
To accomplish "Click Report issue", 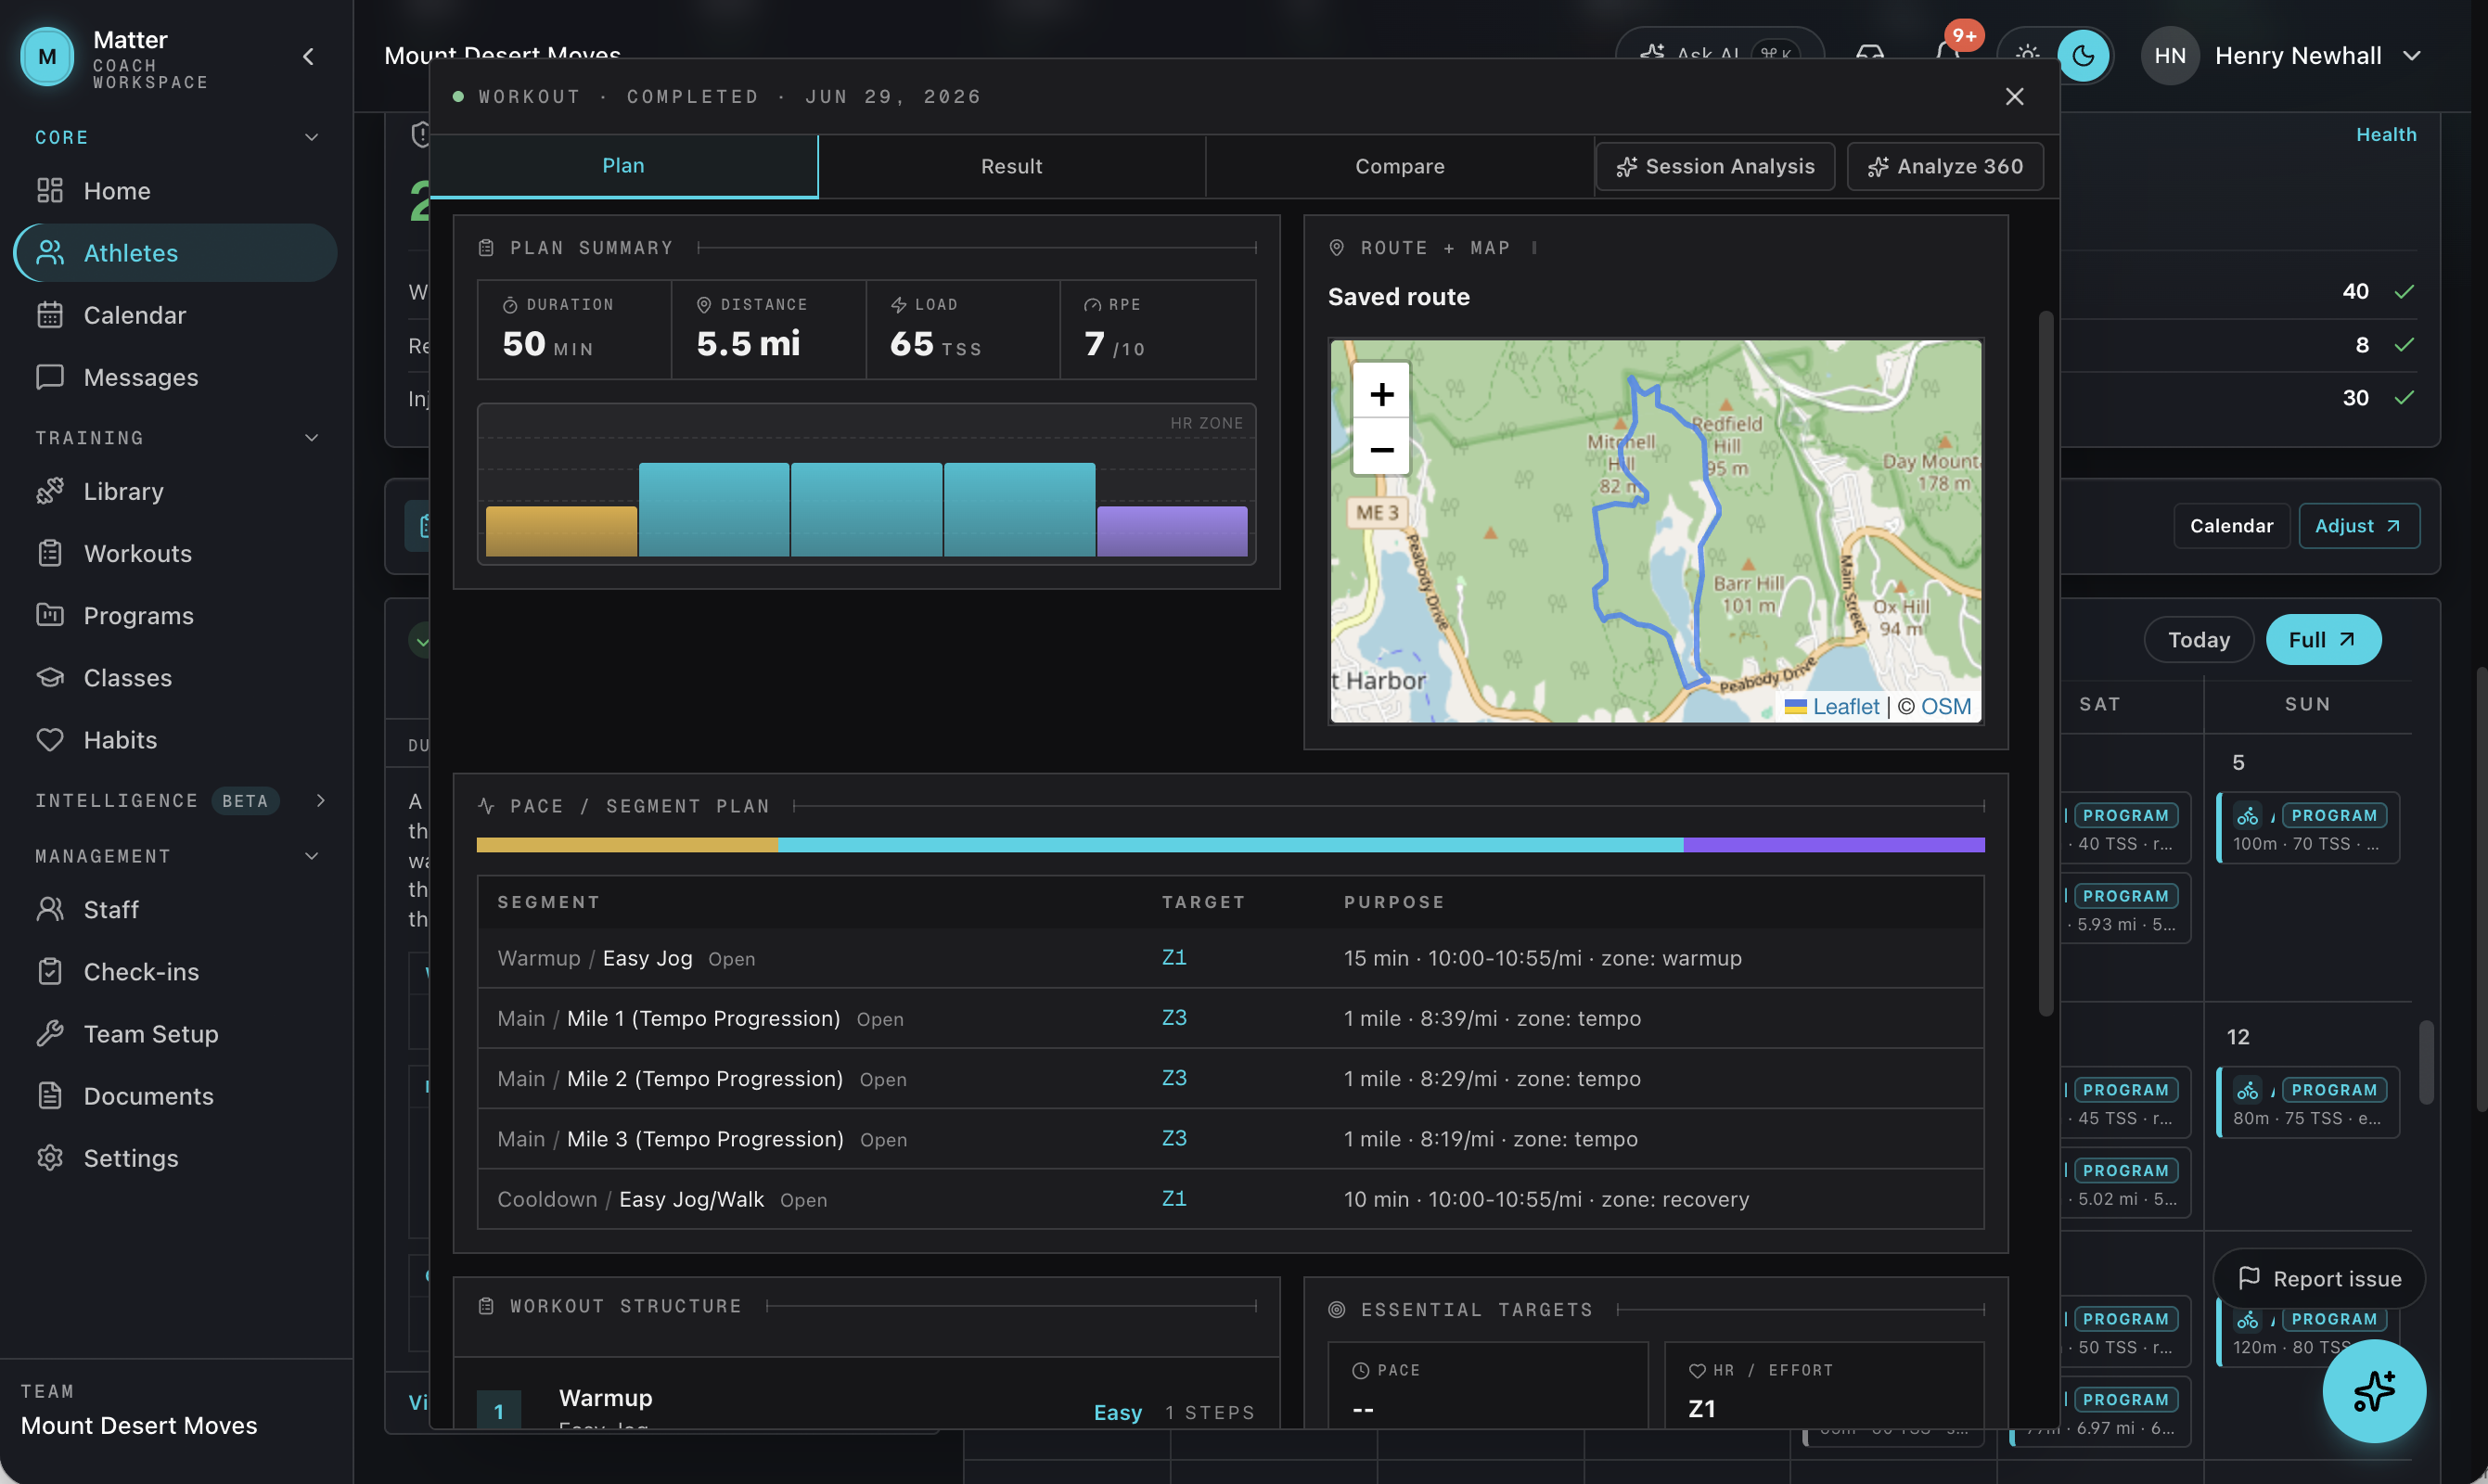I will (2319, 1278).
